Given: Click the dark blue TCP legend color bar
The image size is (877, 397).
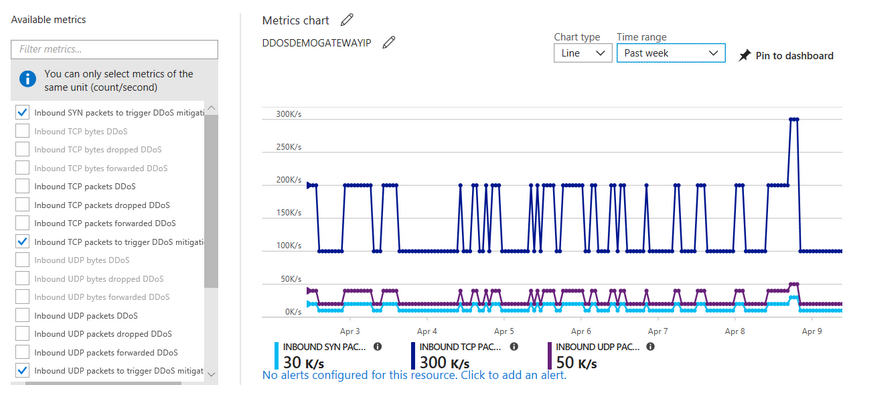Looking at the screenshot, I should pyautogui.click(x=413, y=356).
